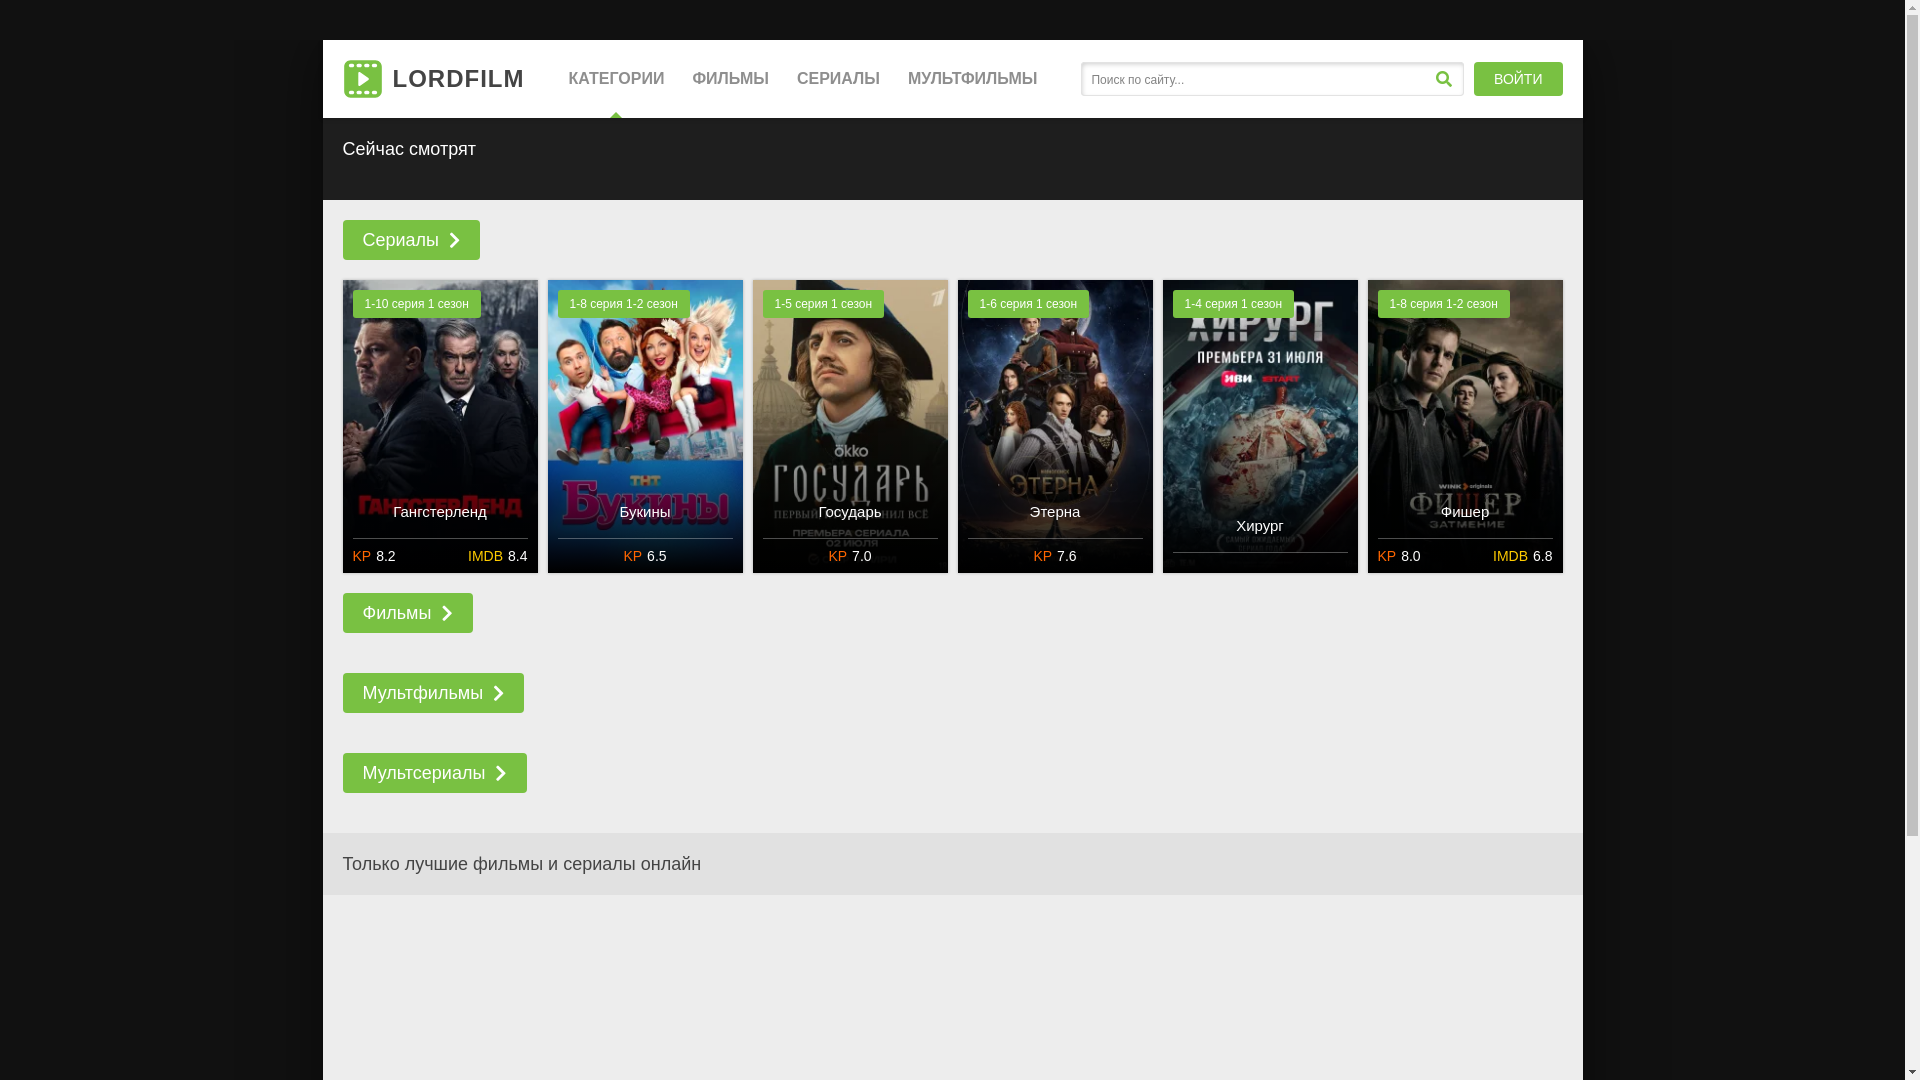
Task: Click the '1-4 серия 1 сезон' badge
Action: click(1233, 304)
